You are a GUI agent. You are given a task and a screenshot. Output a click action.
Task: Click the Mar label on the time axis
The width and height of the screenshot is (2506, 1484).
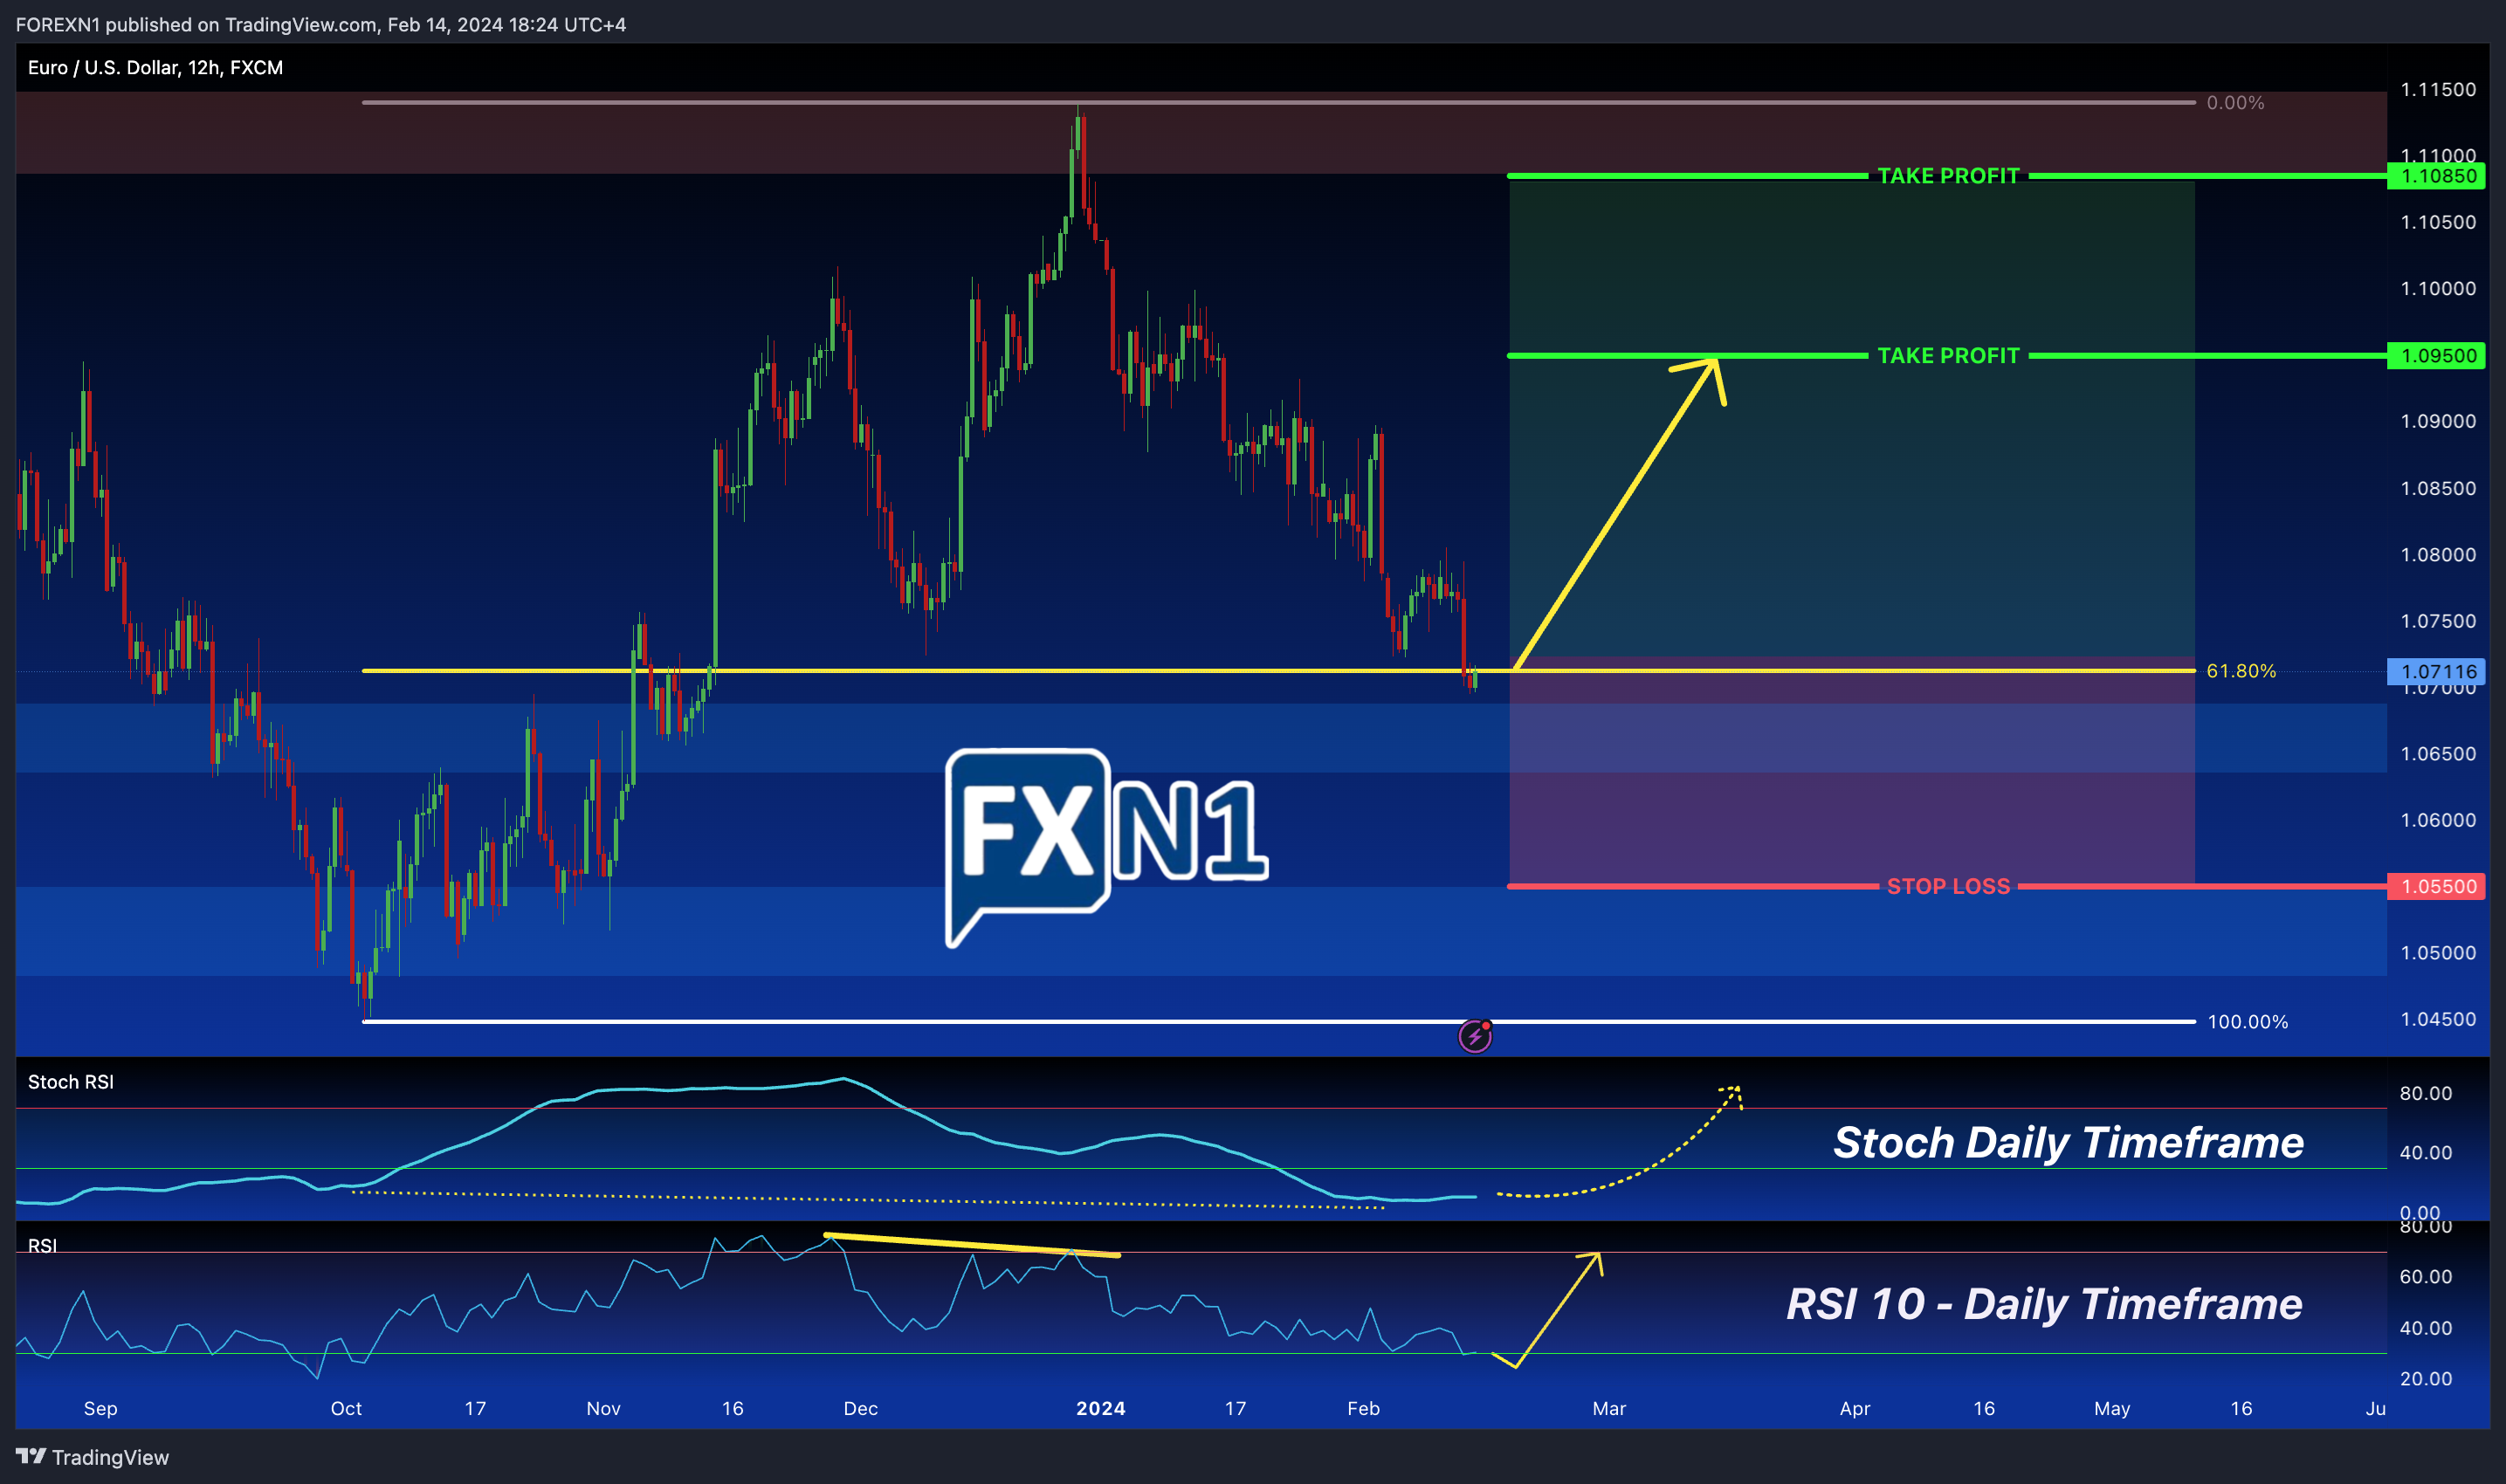tap(1609, 1408)
